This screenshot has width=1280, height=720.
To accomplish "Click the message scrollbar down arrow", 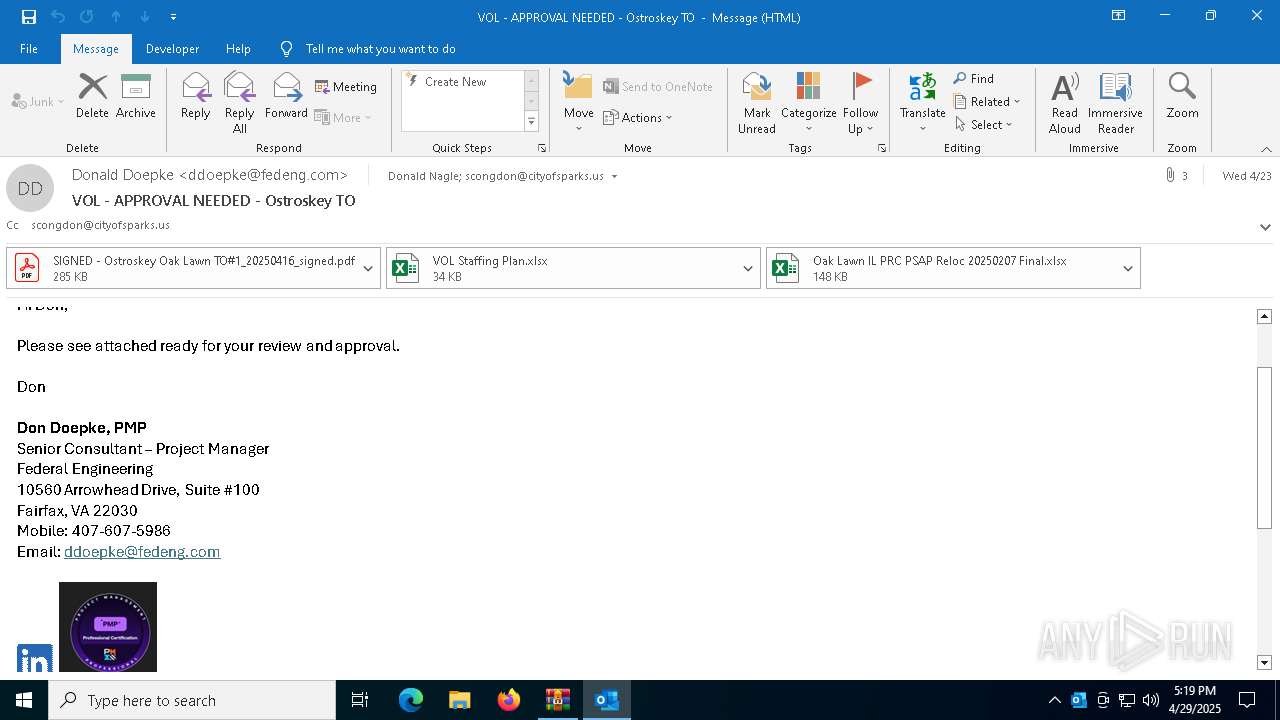I will point(1264,662).
